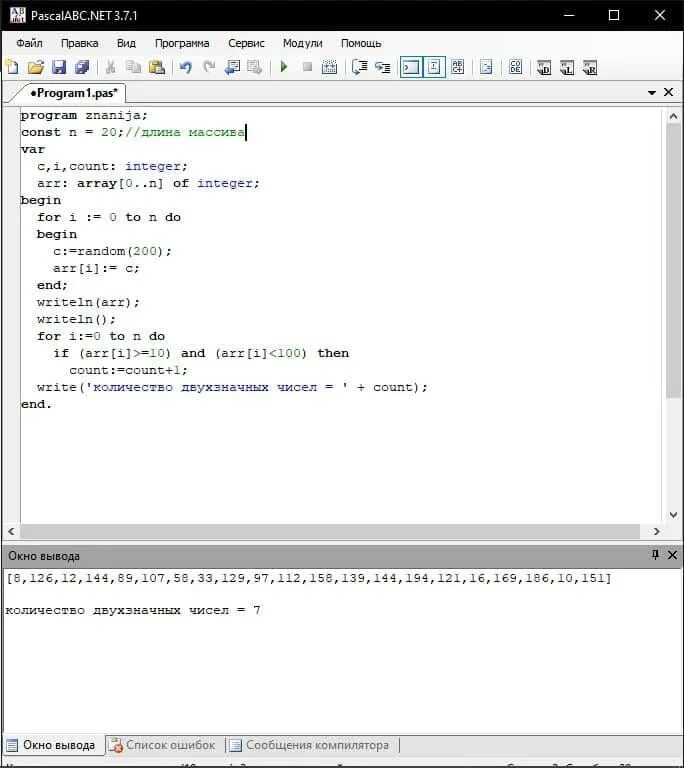This screenshot has height=768, width=684.
Task: Open the Сервис menu
Action: (246, 43)
